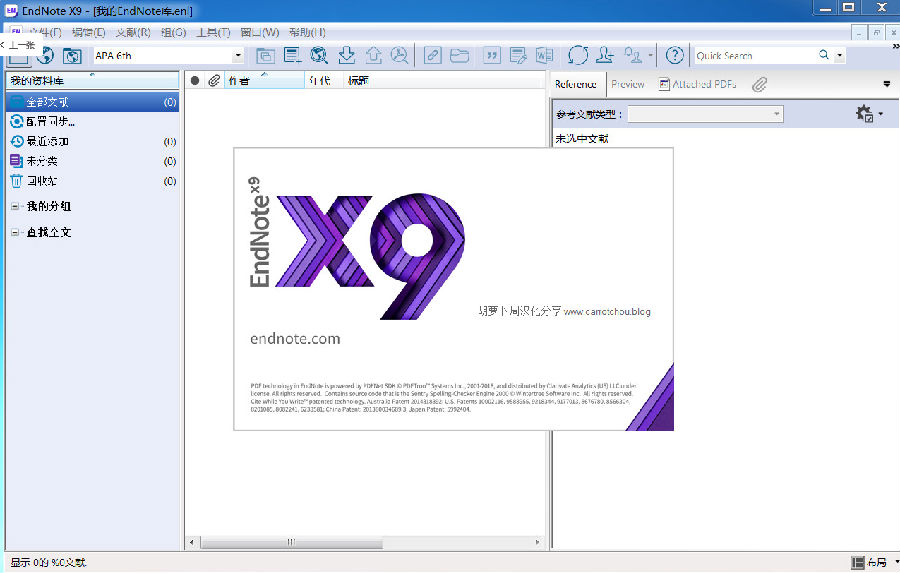Click the Open Link chain icon

pyautogui.click(x=432, y=56)
